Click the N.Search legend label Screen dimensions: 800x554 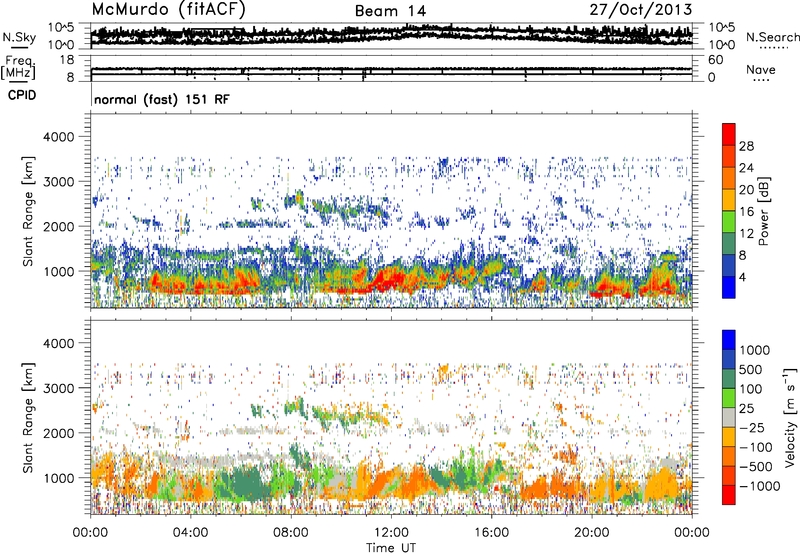point(773,37)
